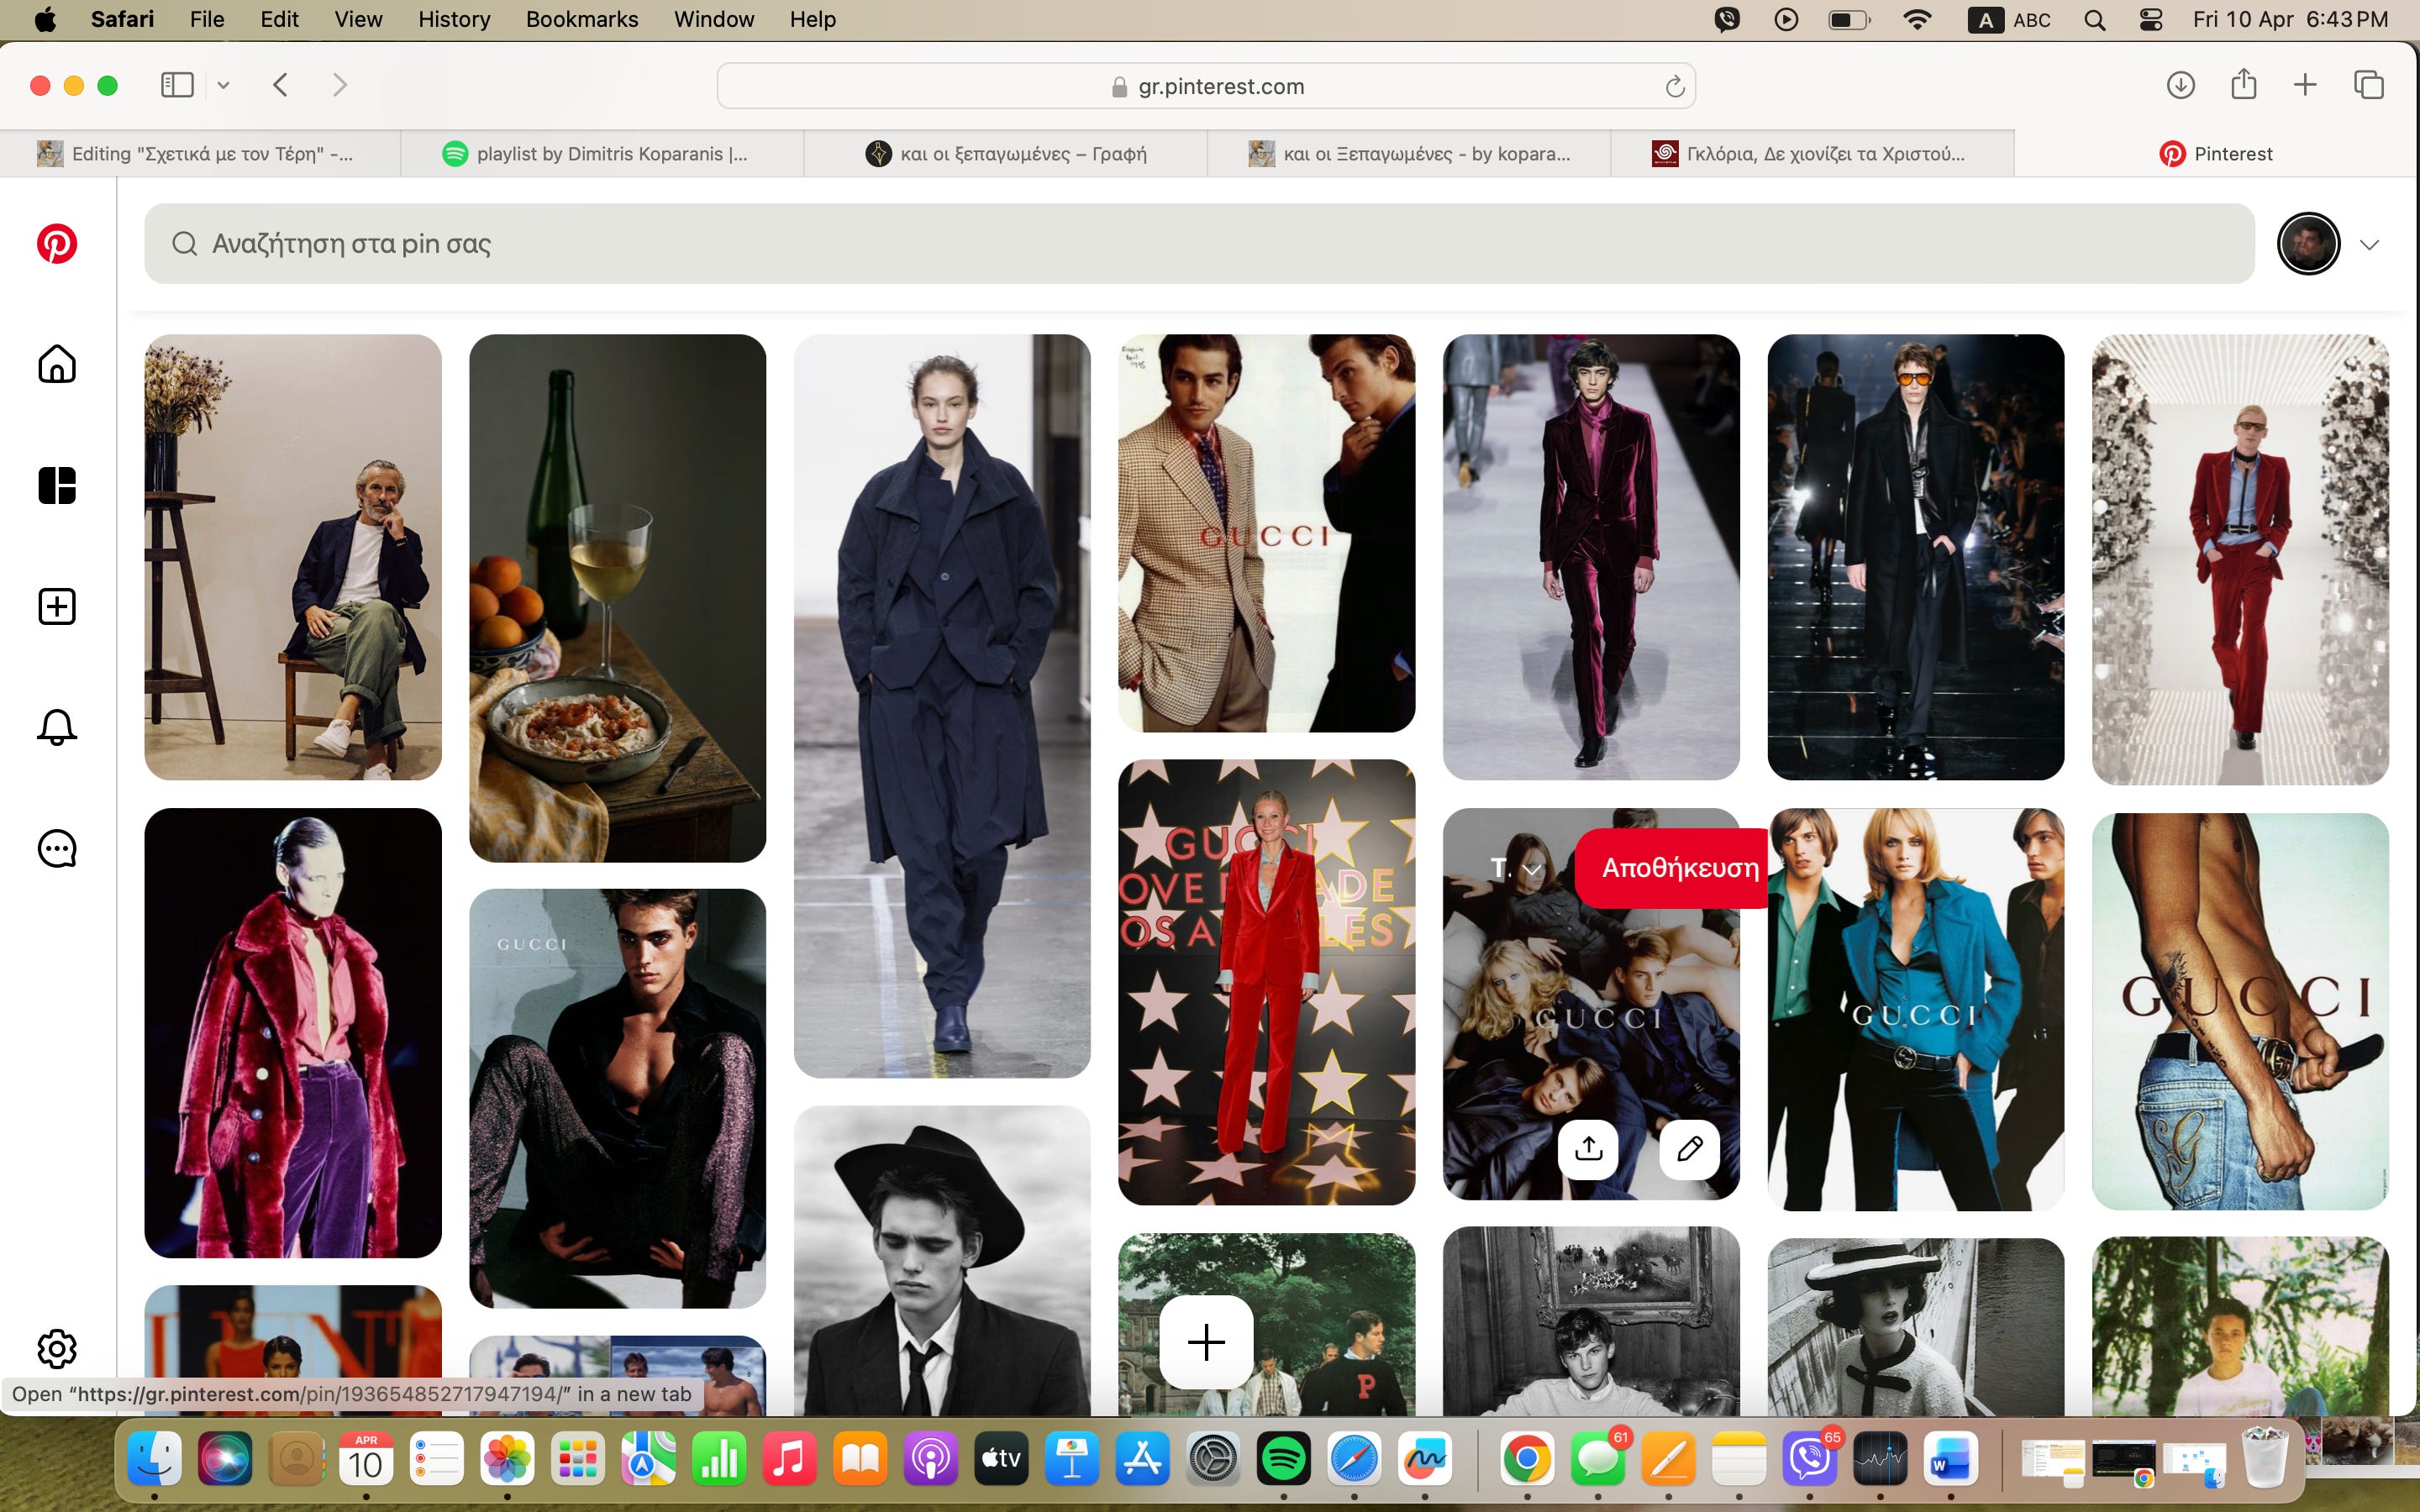Open the wine bottle still life pin
This screenshot has height=1512, width=2420.
(x=617, y=597)
